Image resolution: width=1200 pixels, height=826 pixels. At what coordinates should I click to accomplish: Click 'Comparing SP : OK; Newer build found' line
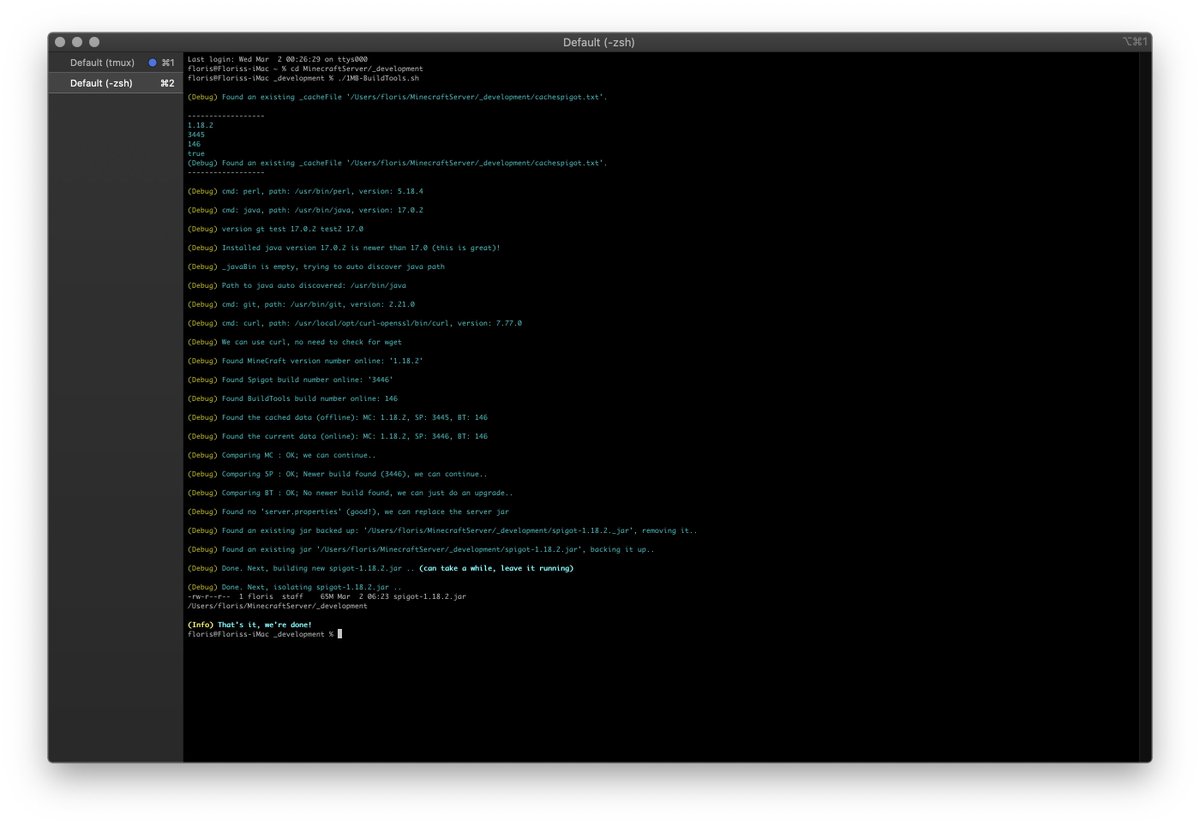[337, 474]
